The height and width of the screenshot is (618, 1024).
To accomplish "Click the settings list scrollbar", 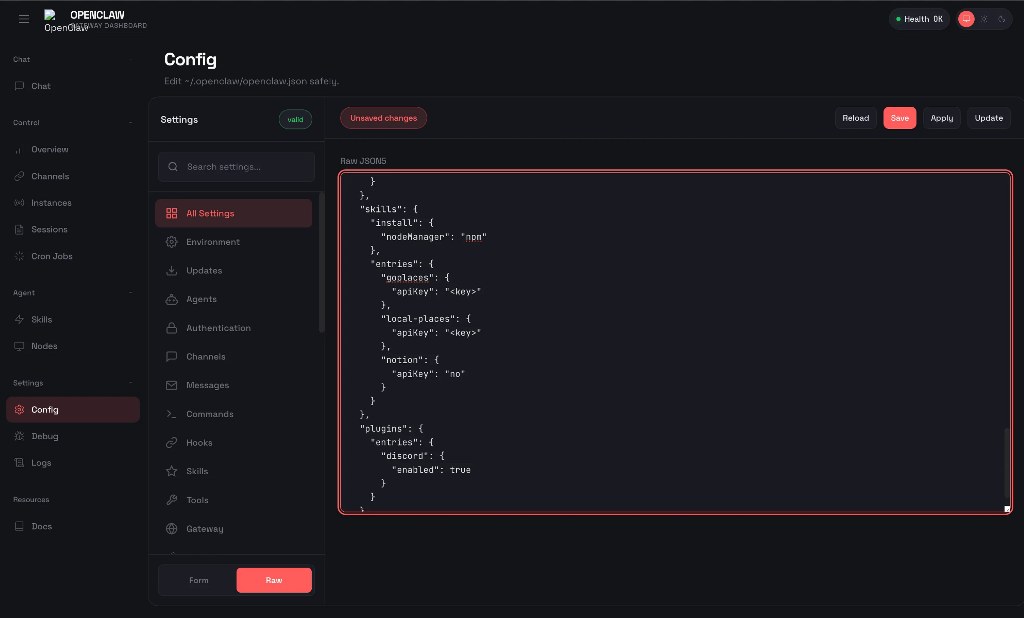I will [x=321, y=262].
